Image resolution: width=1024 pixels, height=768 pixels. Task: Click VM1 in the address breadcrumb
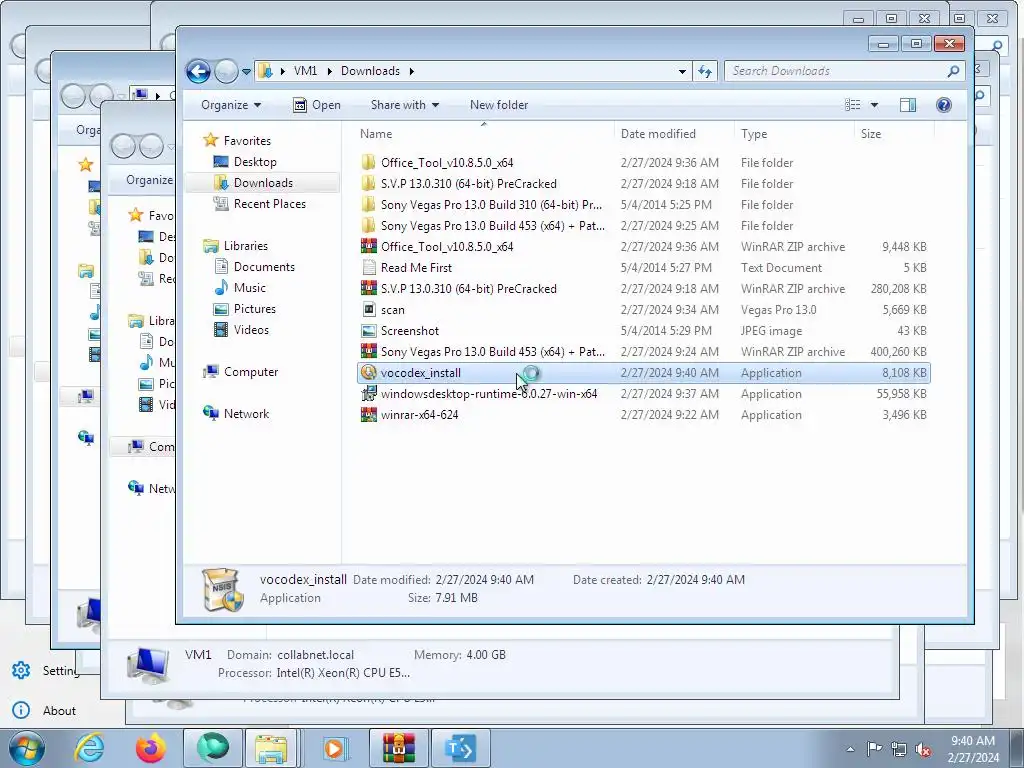pyautogui.click(x=305, y=71)
